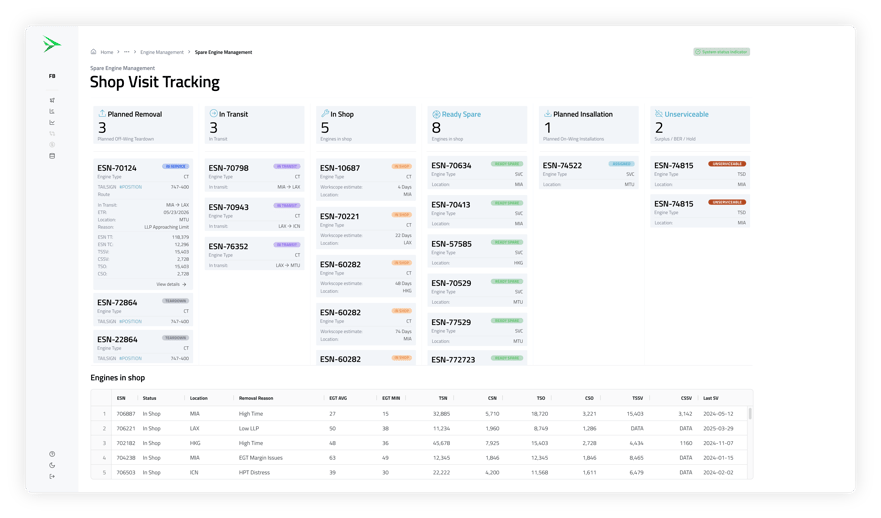Open the ESN-70634 ready spare card
The width and height of the screenshot is (881, 518).
pyautogui.click(x=477, y=173)
